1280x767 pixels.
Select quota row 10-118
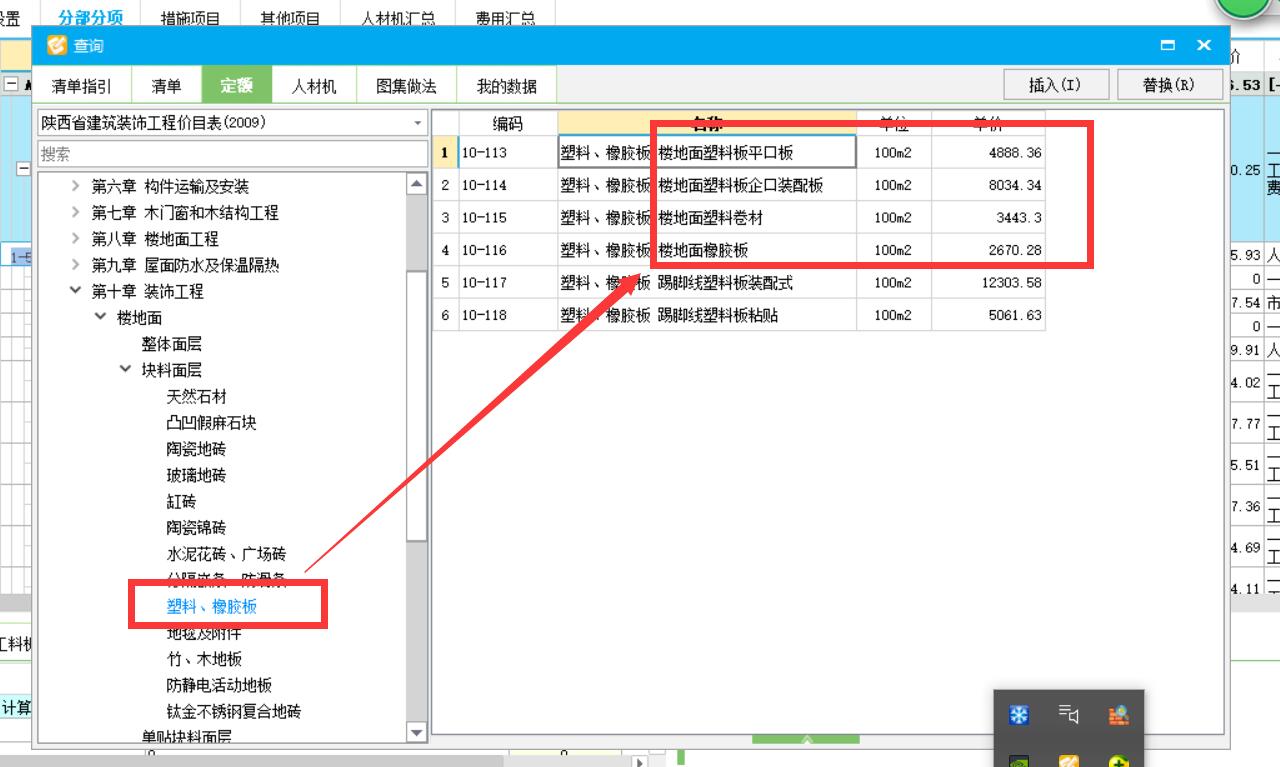click(x=739, y=315)
